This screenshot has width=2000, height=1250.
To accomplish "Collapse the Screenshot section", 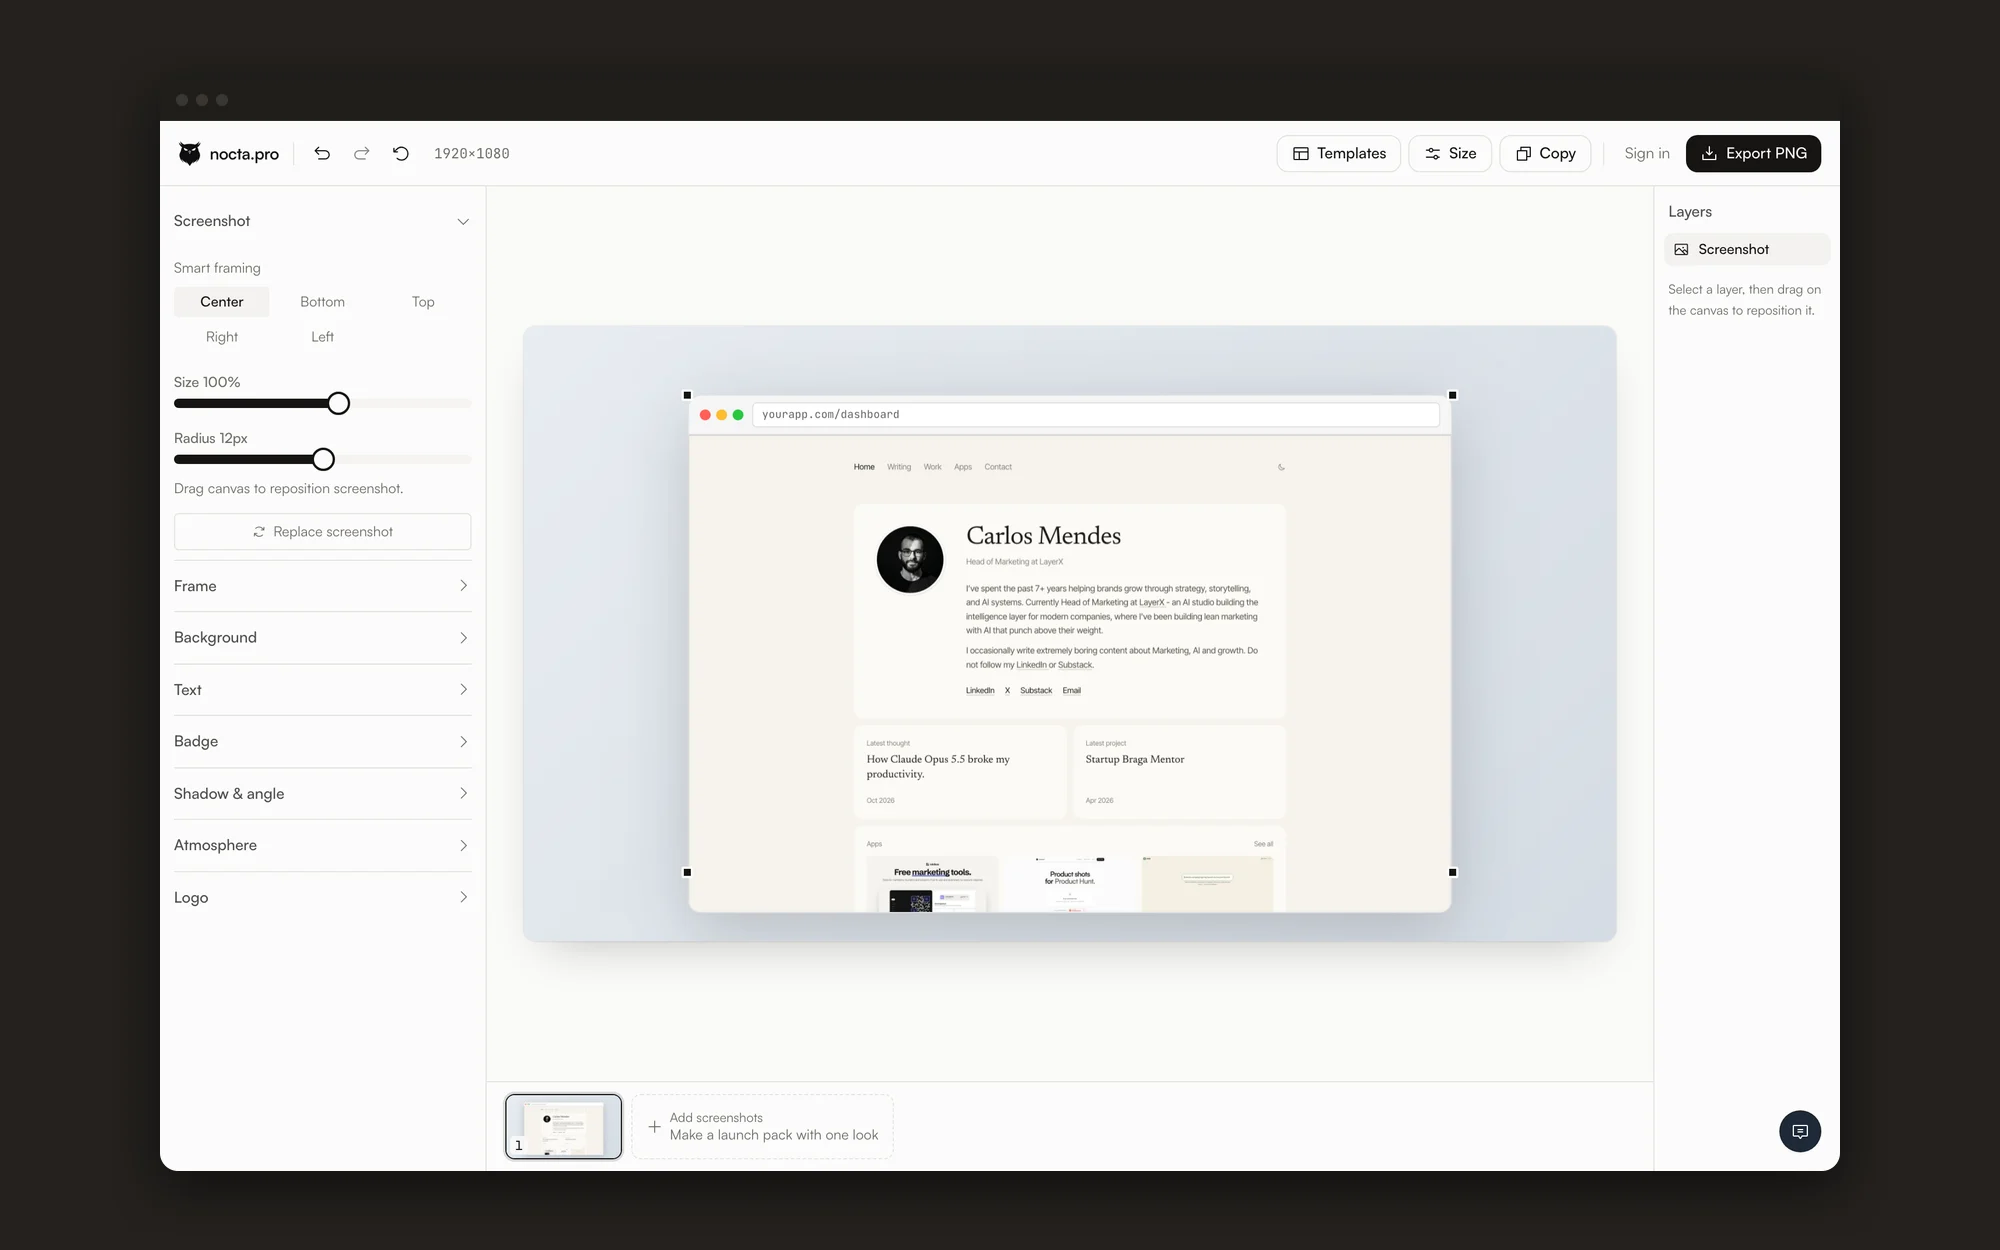I will [322, 221].
